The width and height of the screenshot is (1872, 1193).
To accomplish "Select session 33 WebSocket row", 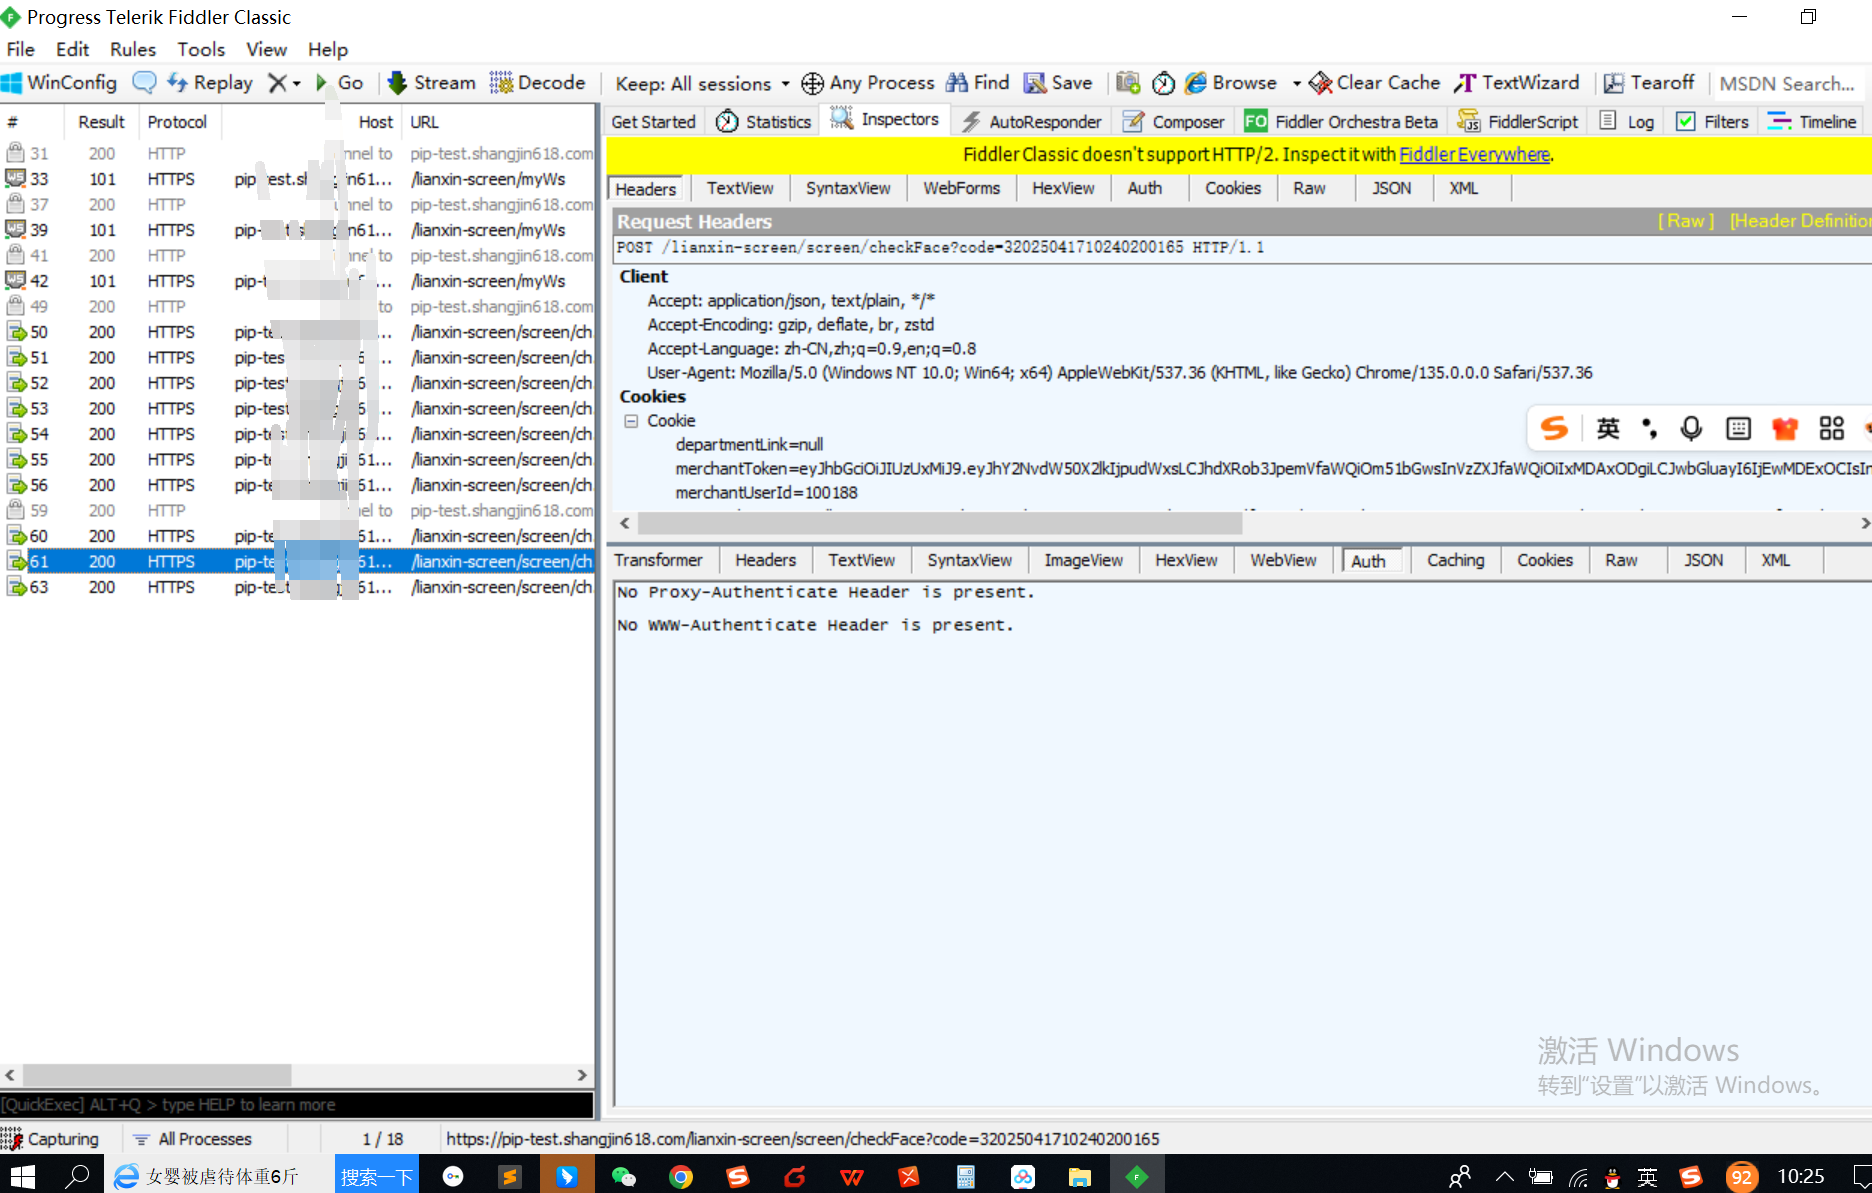I will 298,179.
